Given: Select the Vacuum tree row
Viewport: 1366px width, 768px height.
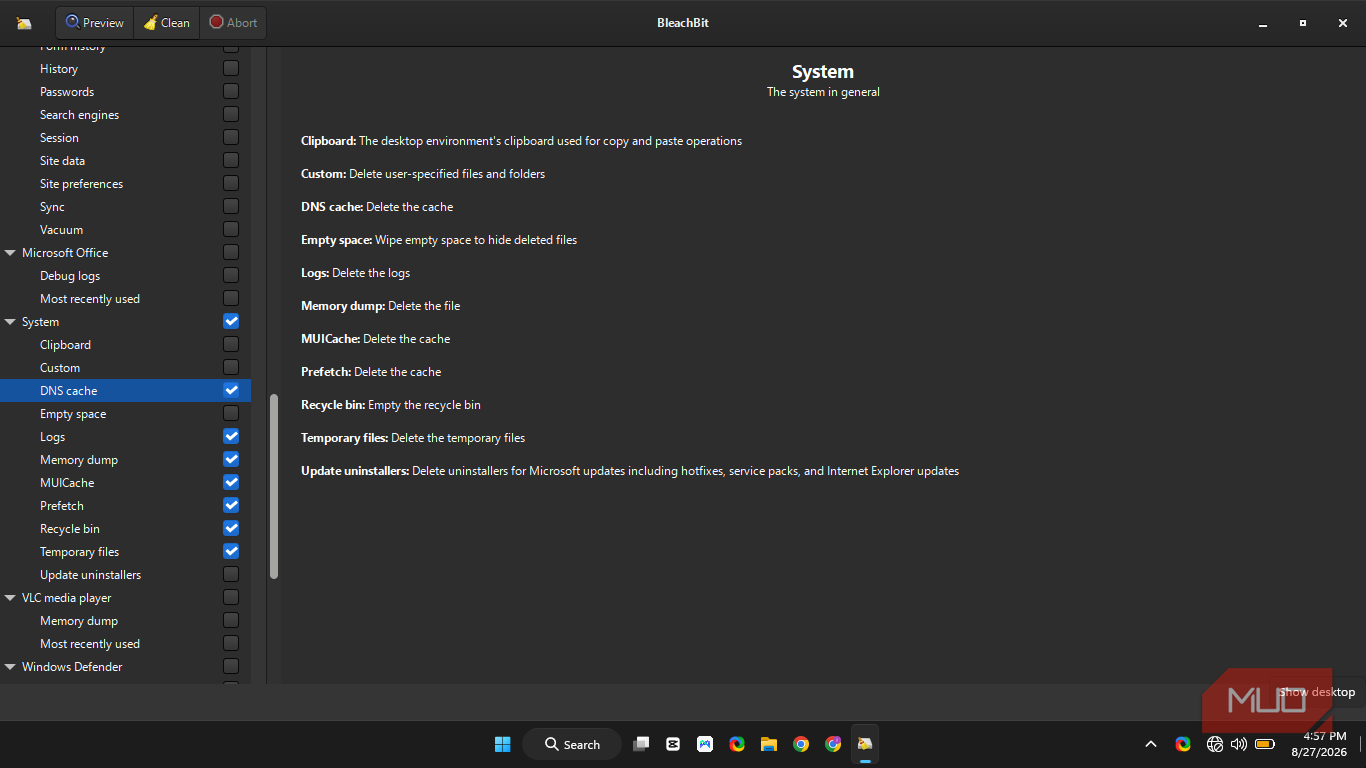Looking at the screenshot, I should click(125, 229).
